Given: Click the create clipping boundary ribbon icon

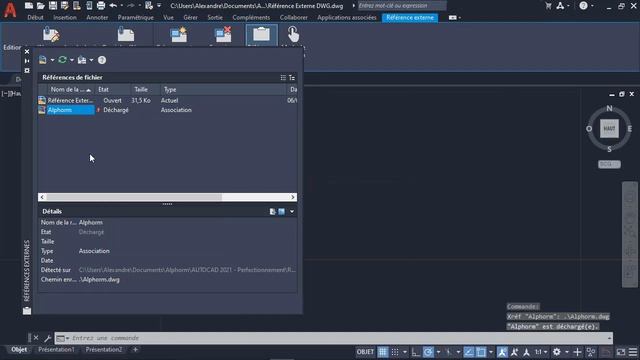Looking at the screenshot, I should tap(179, 35).
